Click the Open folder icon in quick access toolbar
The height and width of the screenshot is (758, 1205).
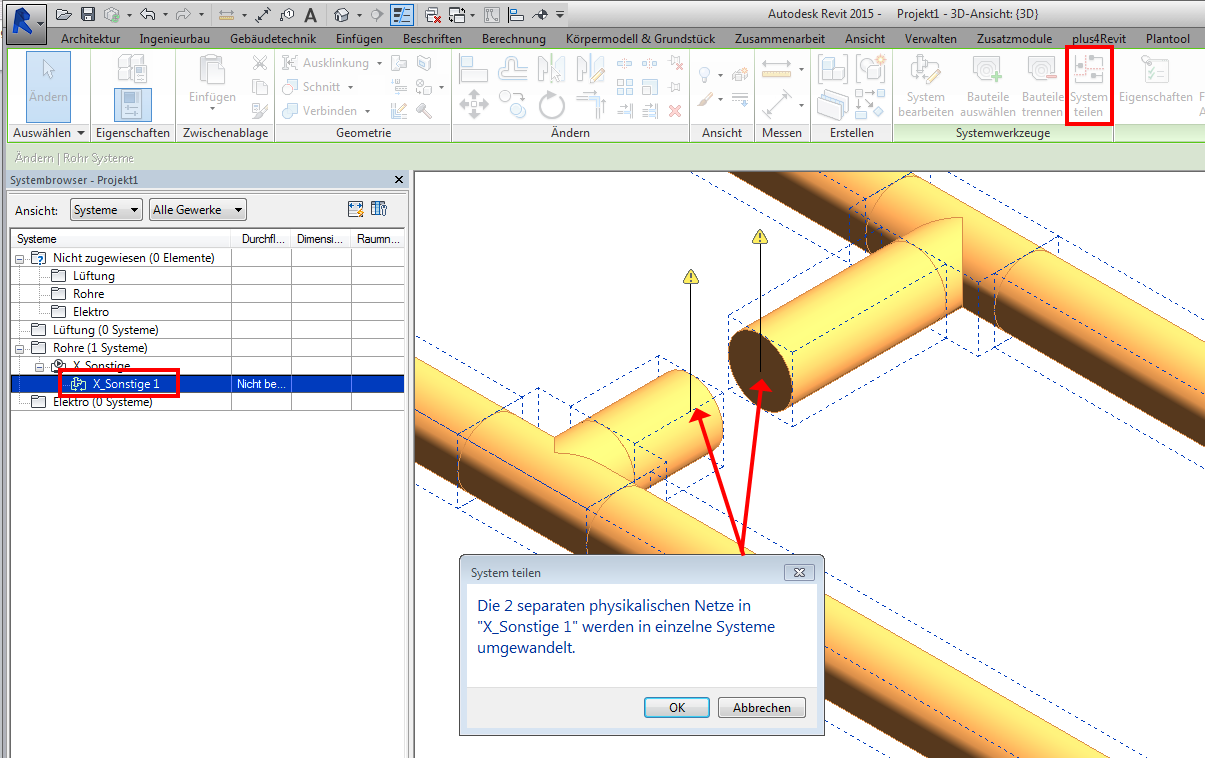click(x=64, y=15)
